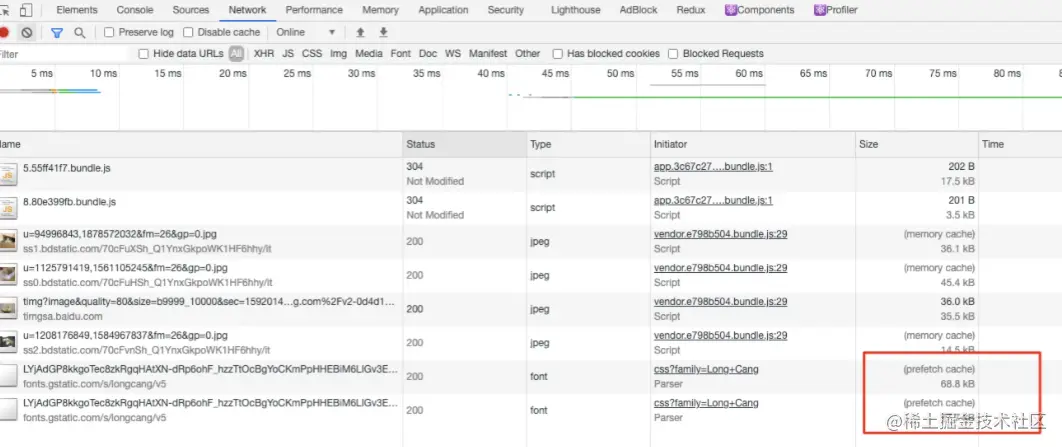Click the Filter text input

point(66,54)
